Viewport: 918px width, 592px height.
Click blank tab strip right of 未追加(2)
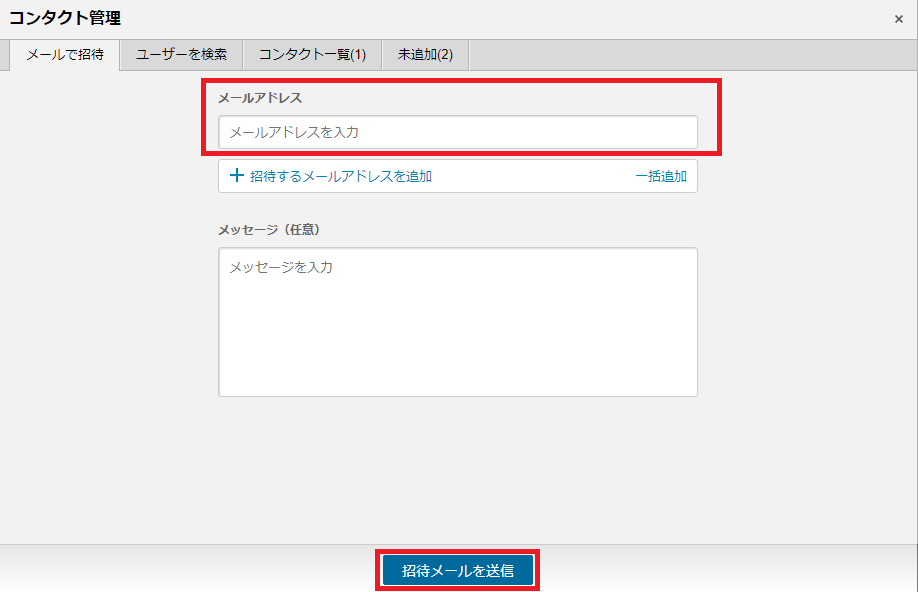tap(690, 55)
